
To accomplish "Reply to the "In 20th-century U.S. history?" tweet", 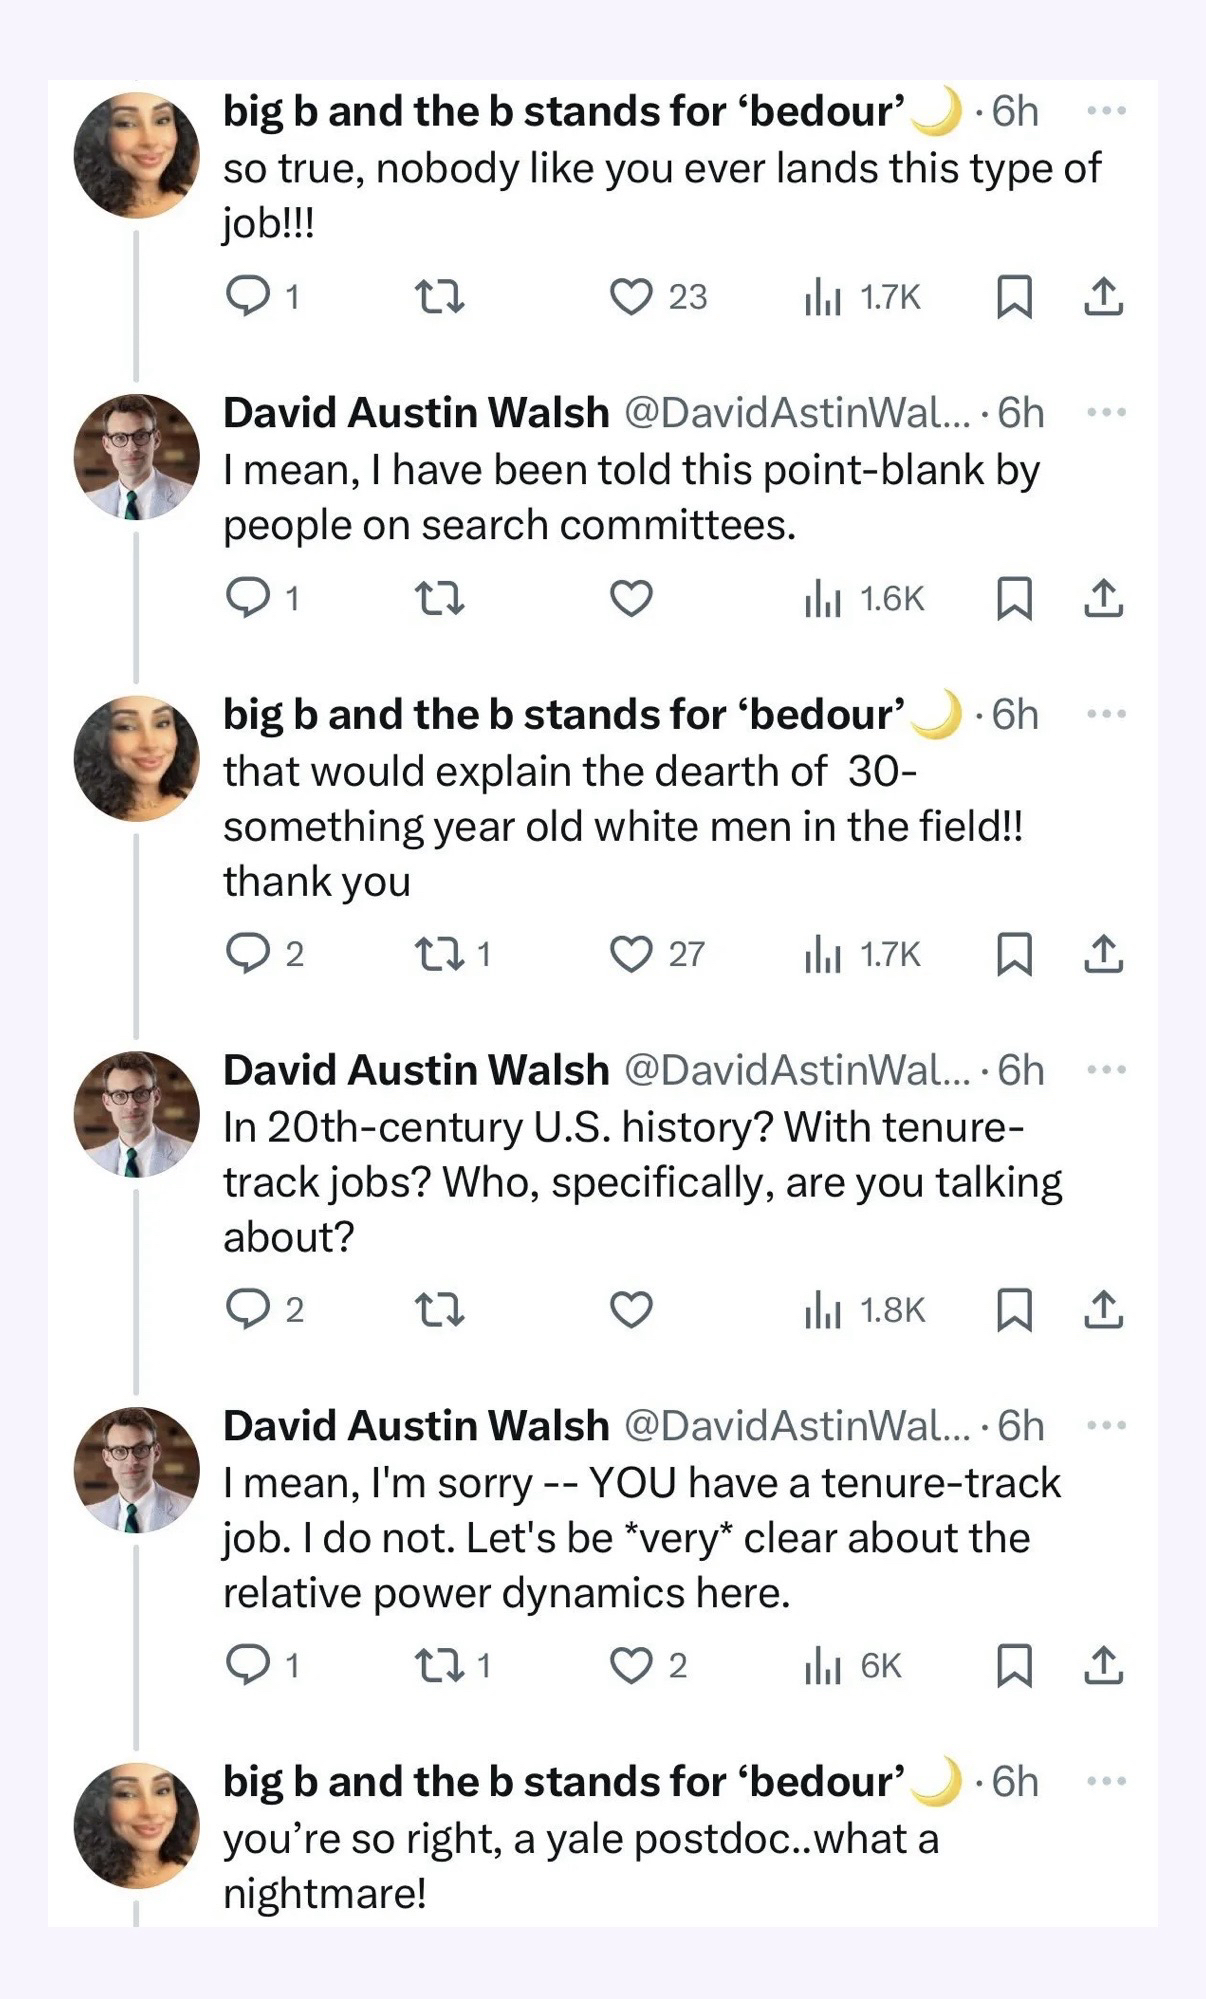I will click(246, 1310).
